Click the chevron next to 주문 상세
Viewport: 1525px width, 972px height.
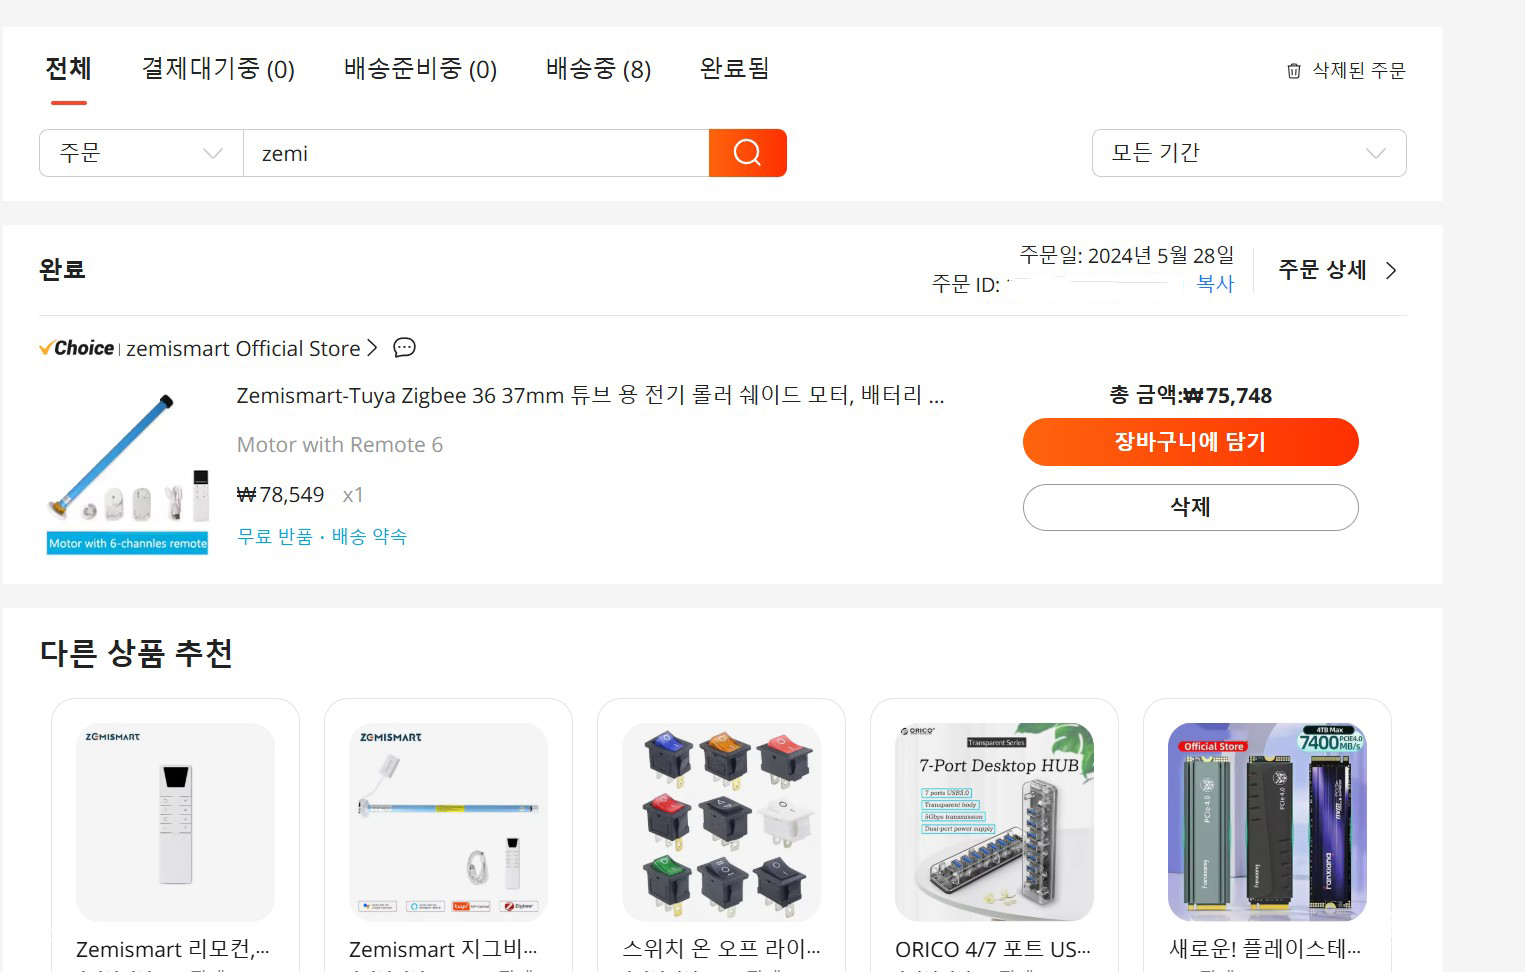pos(1391,270)
